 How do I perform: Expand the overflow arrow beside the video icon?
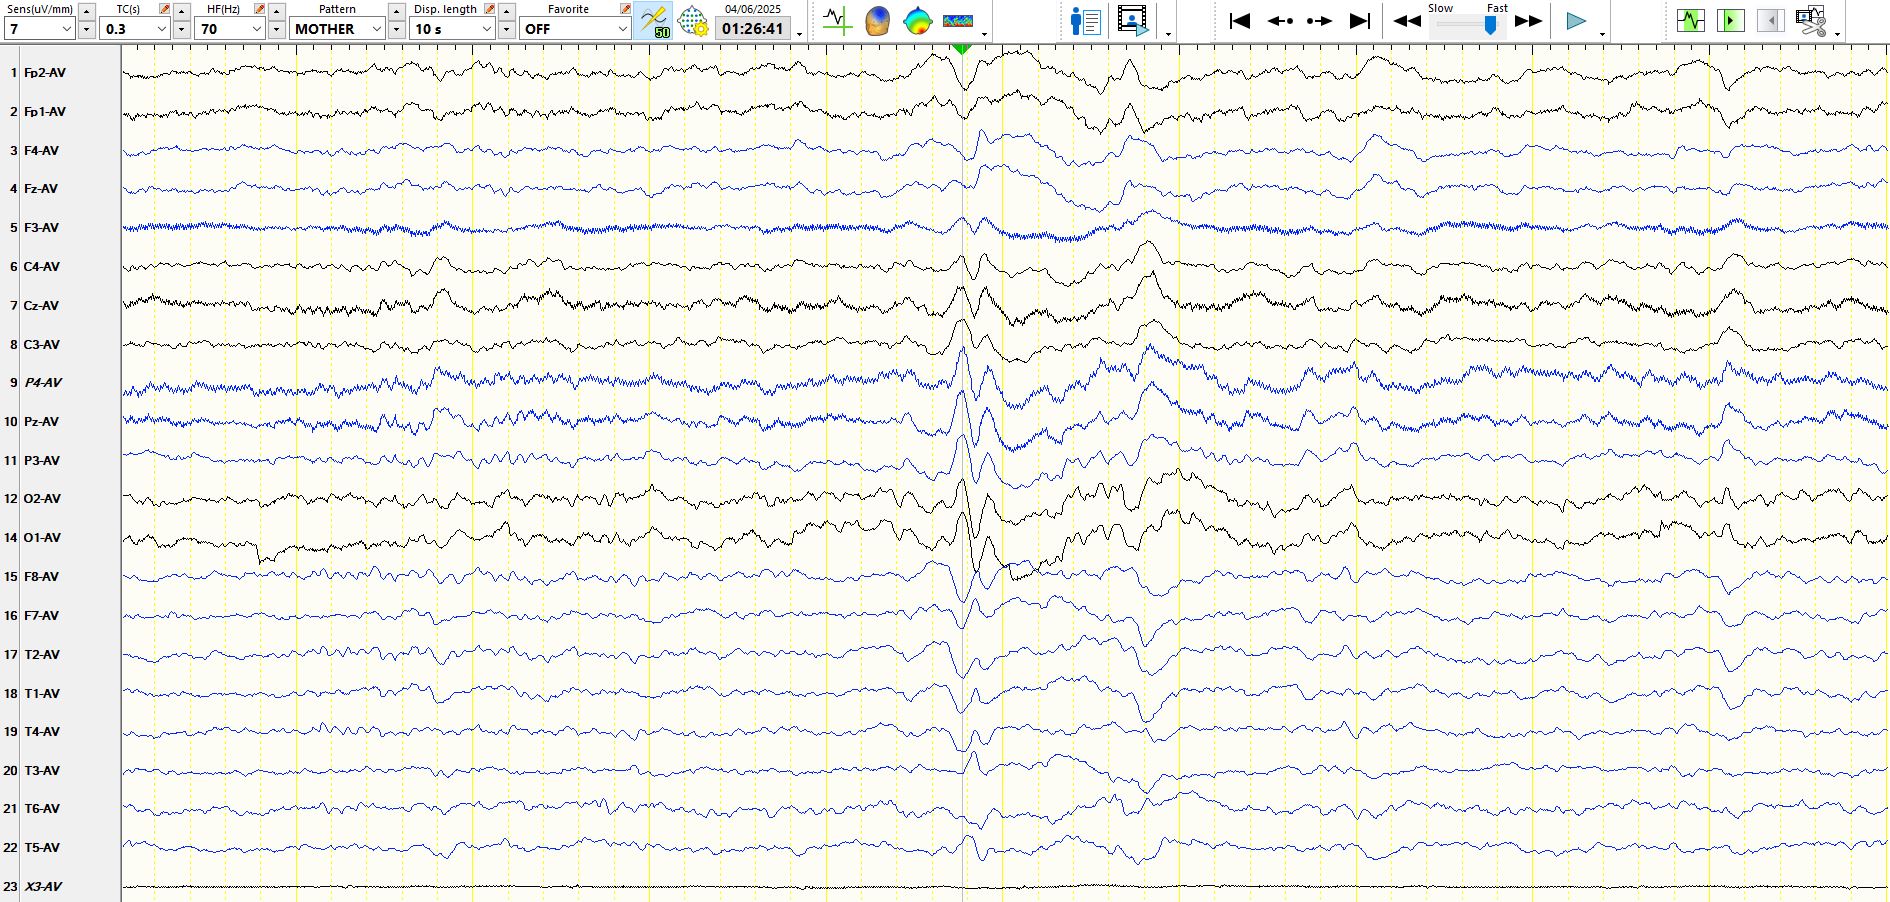coord(1168,34)
